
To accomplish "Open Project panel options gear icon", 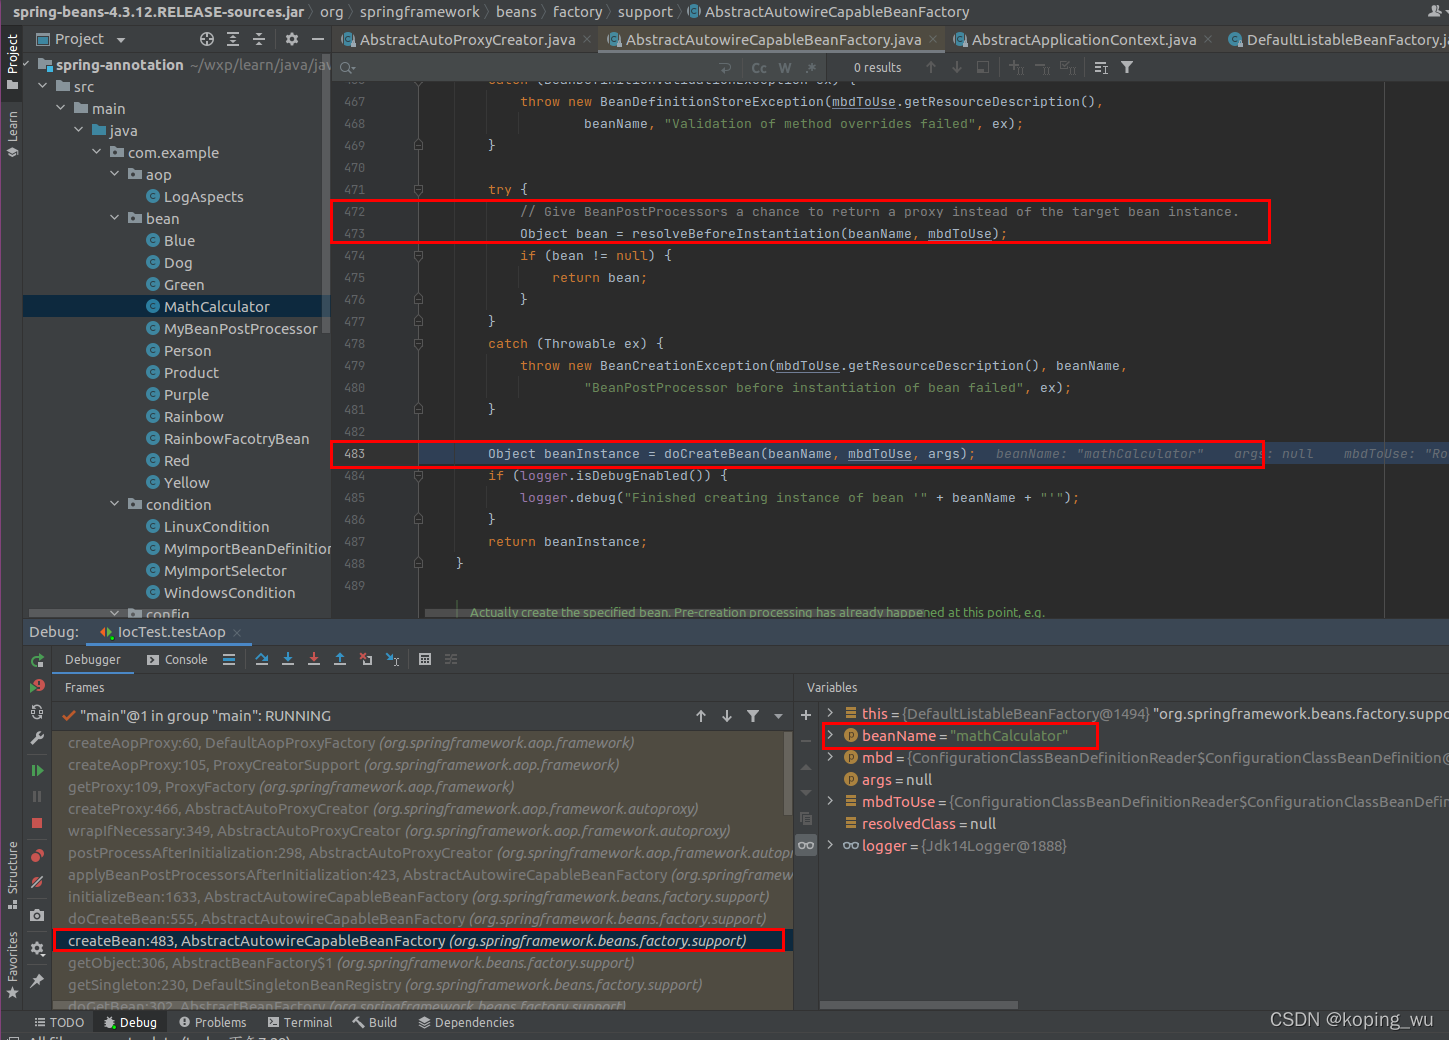I will pos(292,39).
